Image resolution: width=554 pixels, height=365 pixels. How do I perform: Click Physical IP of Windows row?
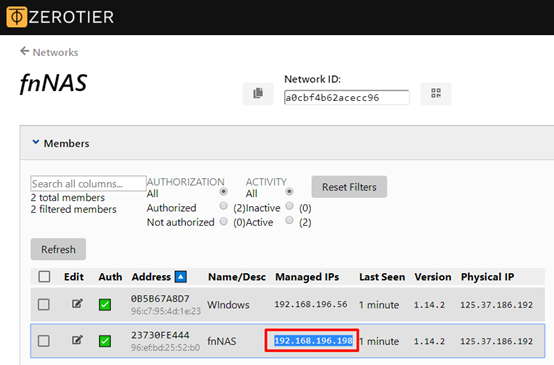[x=496, y=305]
